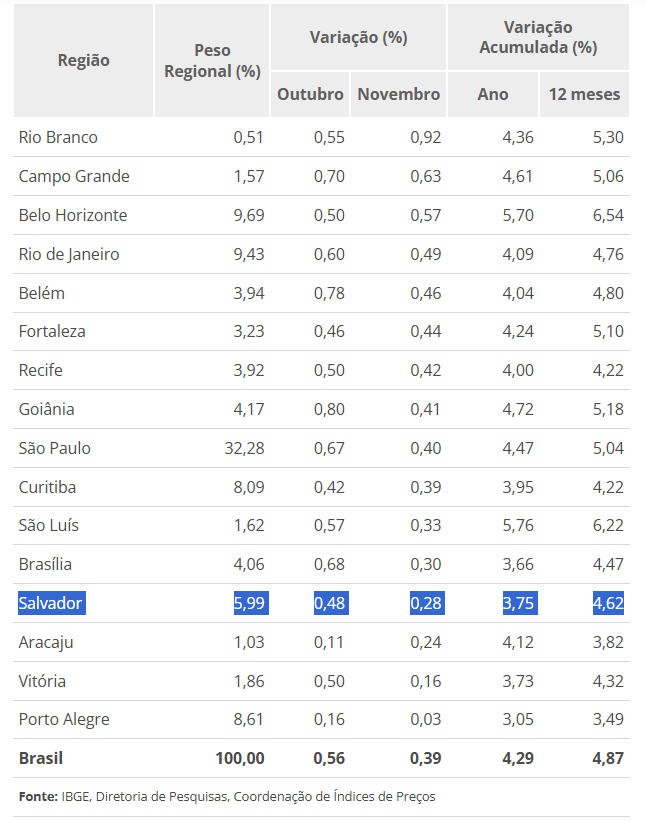Image resolution: width=645 pixels, height=821 pixels.
Task: Select the Novembro column header
Action: click(x=398, y=94)
